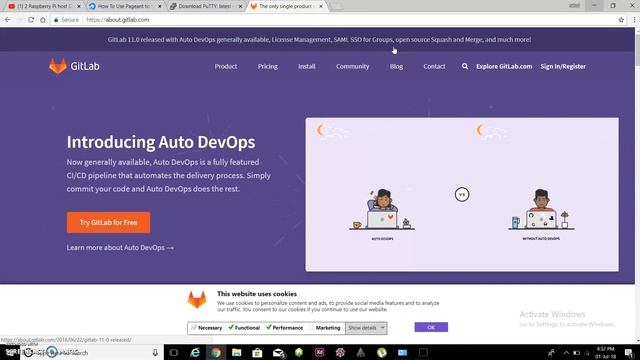Click the vs circle in the comparison image

(462, 194)
